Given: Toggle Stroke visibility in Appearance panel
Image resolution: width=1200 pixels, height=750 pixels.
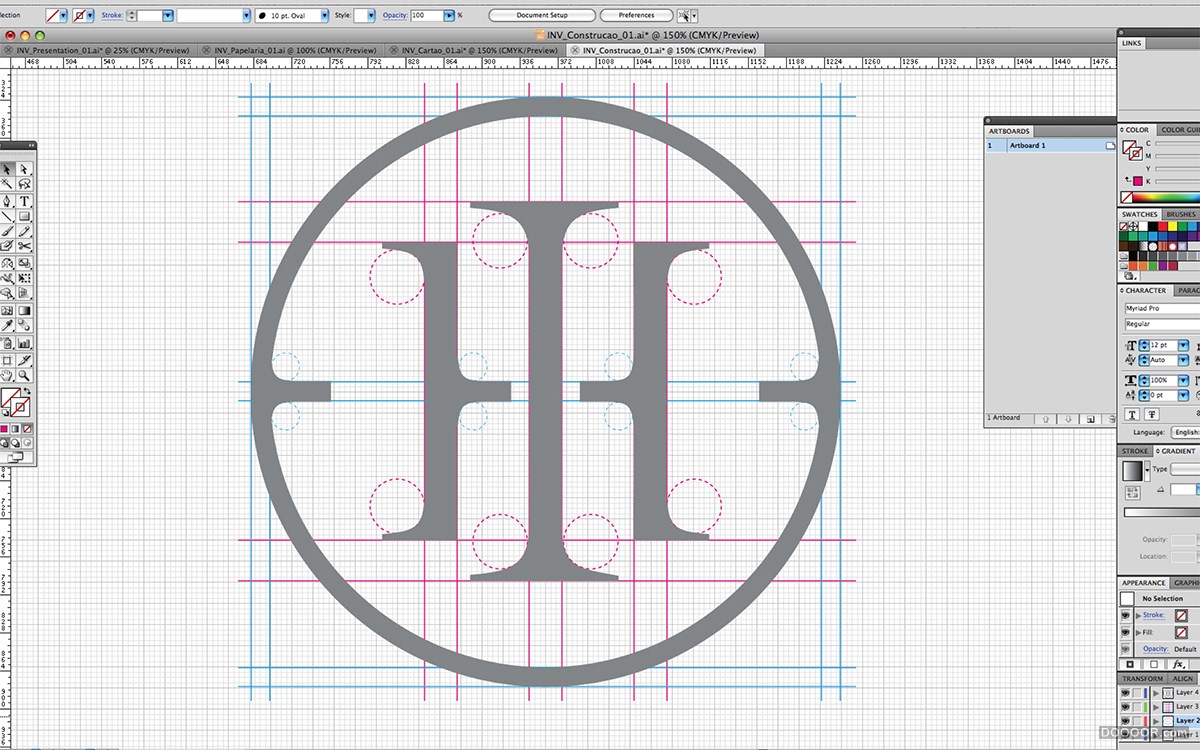Looking at the screenshot, I should [1126, 615].
